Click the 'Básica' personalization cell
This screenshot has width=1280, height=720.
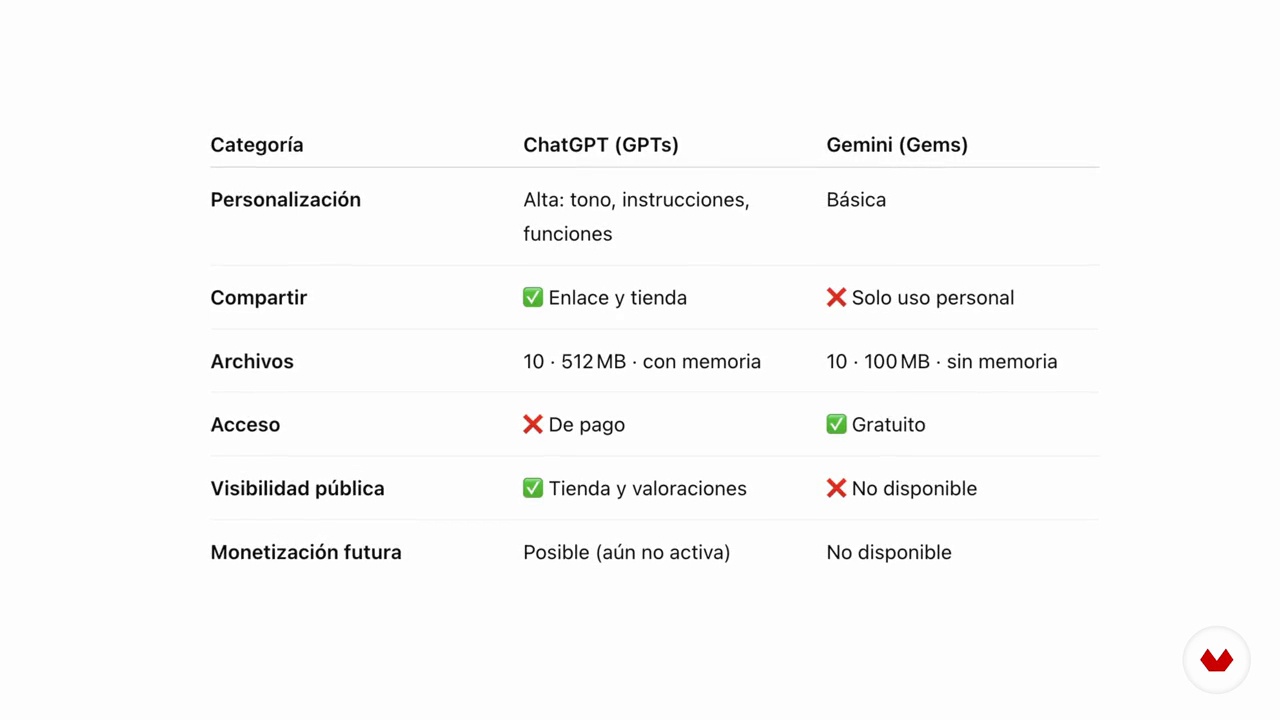click(x=856, y=200)
